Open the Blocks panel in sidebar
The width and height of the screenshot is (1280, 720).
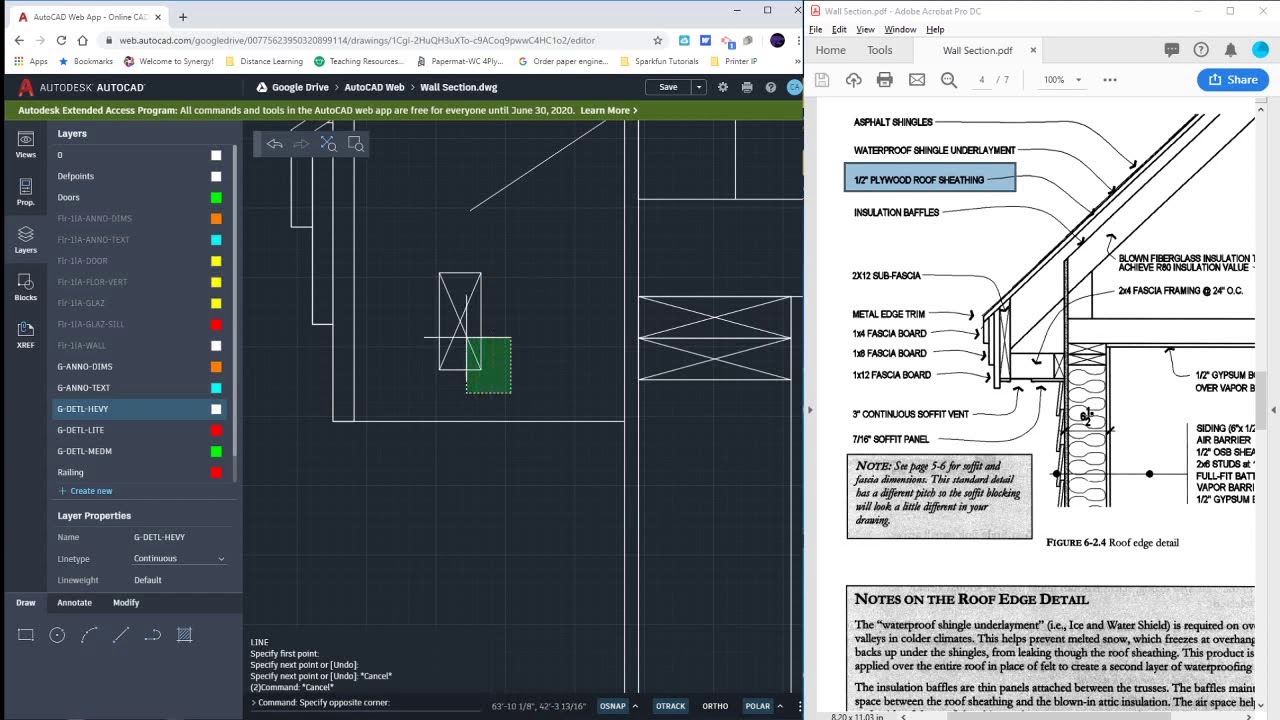(26, 287)
